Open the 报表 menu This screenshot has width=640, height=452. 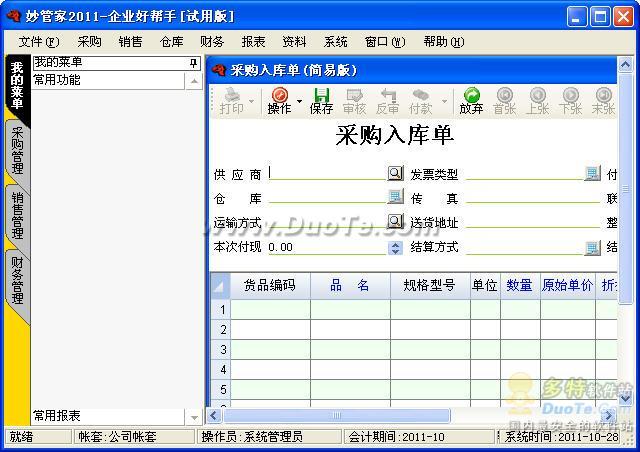pyautogui.click(x=253, y=42)
